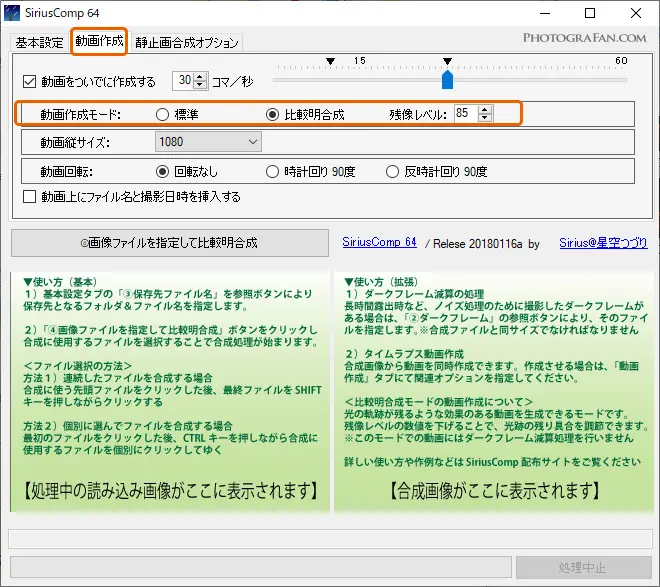Click the 合成画像がここに表示されます preview pane
The height and width of the screenshot is (587, 660).
click(494, 392)
